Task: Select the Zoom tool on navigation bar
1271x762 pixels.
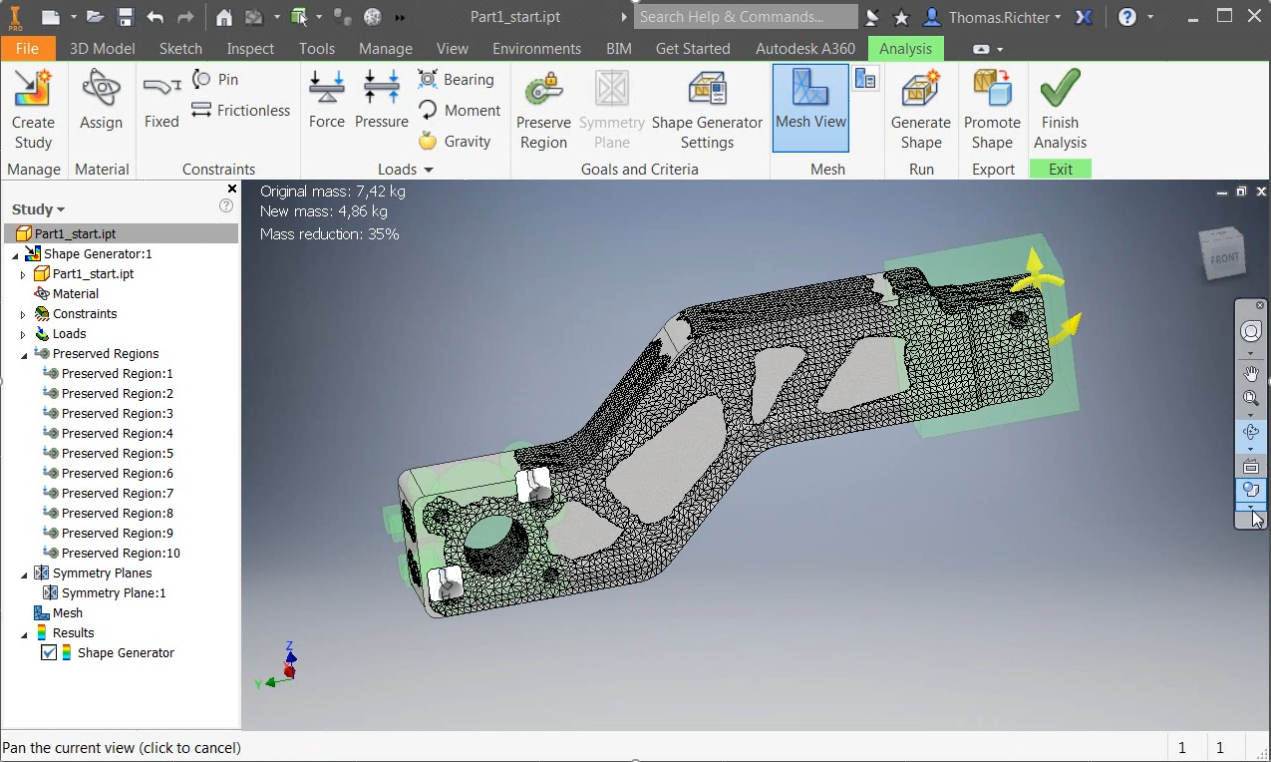Action: [x=1250, y=398]
